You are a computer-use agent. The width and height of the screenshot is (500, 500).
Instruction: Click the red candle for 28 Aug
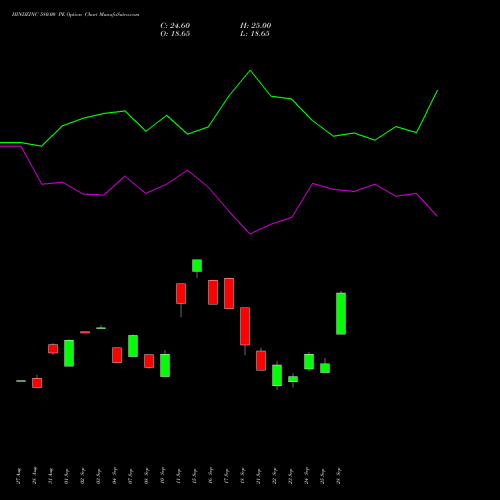pyautogui.click(x=37, y=383)
